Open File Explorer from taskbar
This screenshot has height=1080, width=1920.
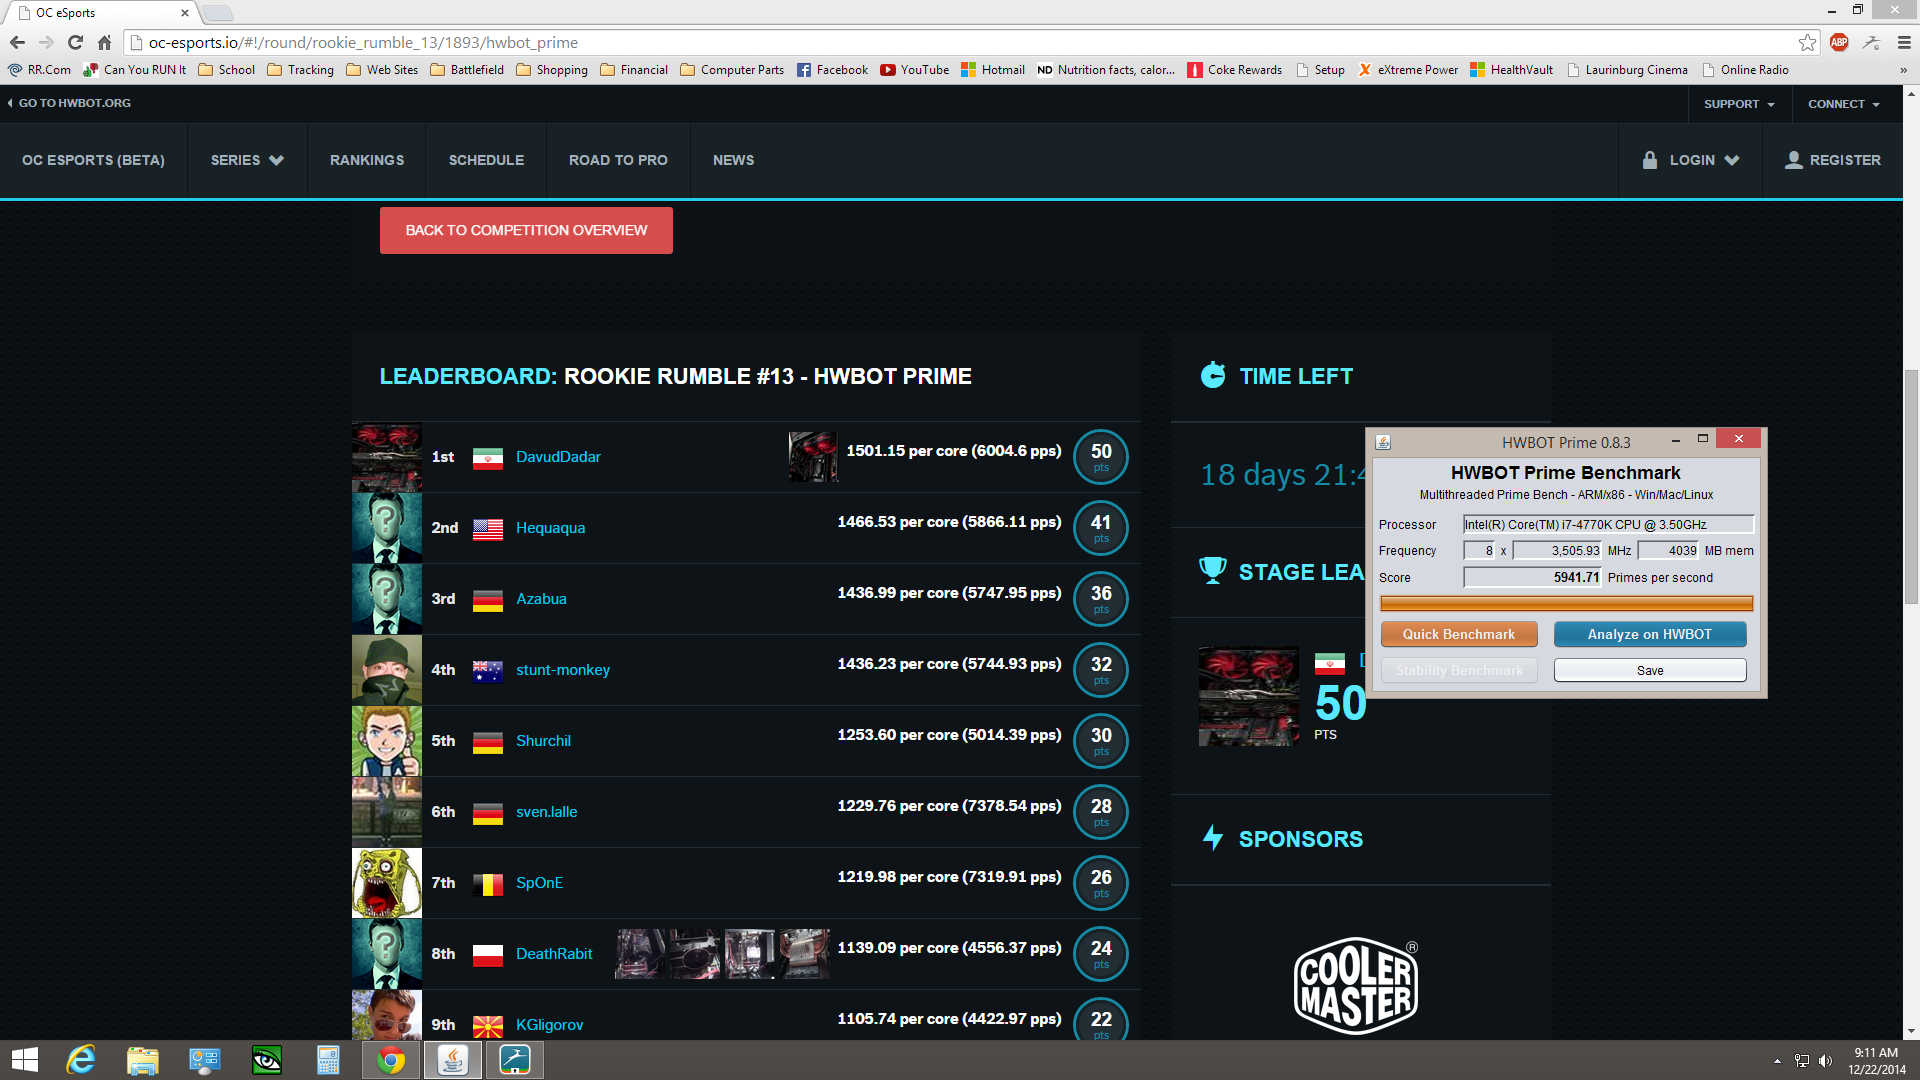[x=143, y=1060]
